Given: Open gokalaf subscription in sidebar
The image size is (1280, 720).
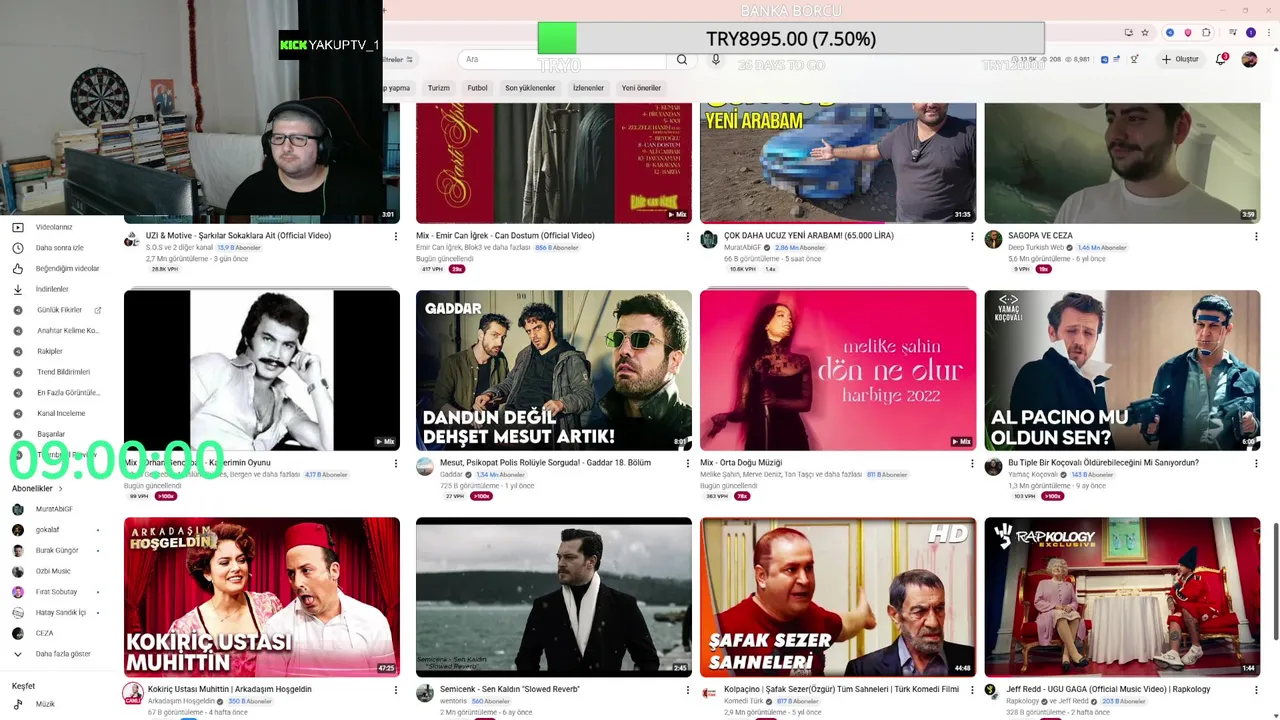Looking at the screenshot, I should [48, 530].
